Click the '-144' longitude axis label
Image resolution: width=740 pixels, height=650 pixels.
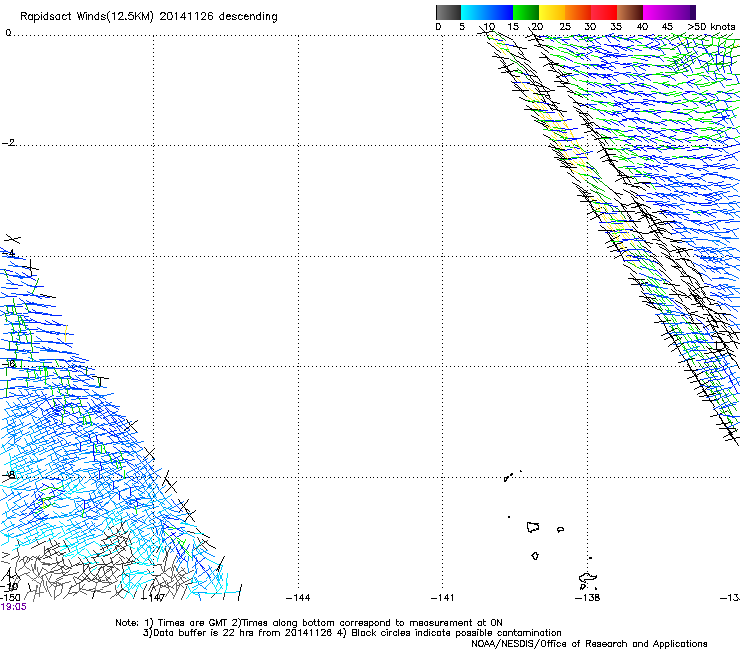298,598
